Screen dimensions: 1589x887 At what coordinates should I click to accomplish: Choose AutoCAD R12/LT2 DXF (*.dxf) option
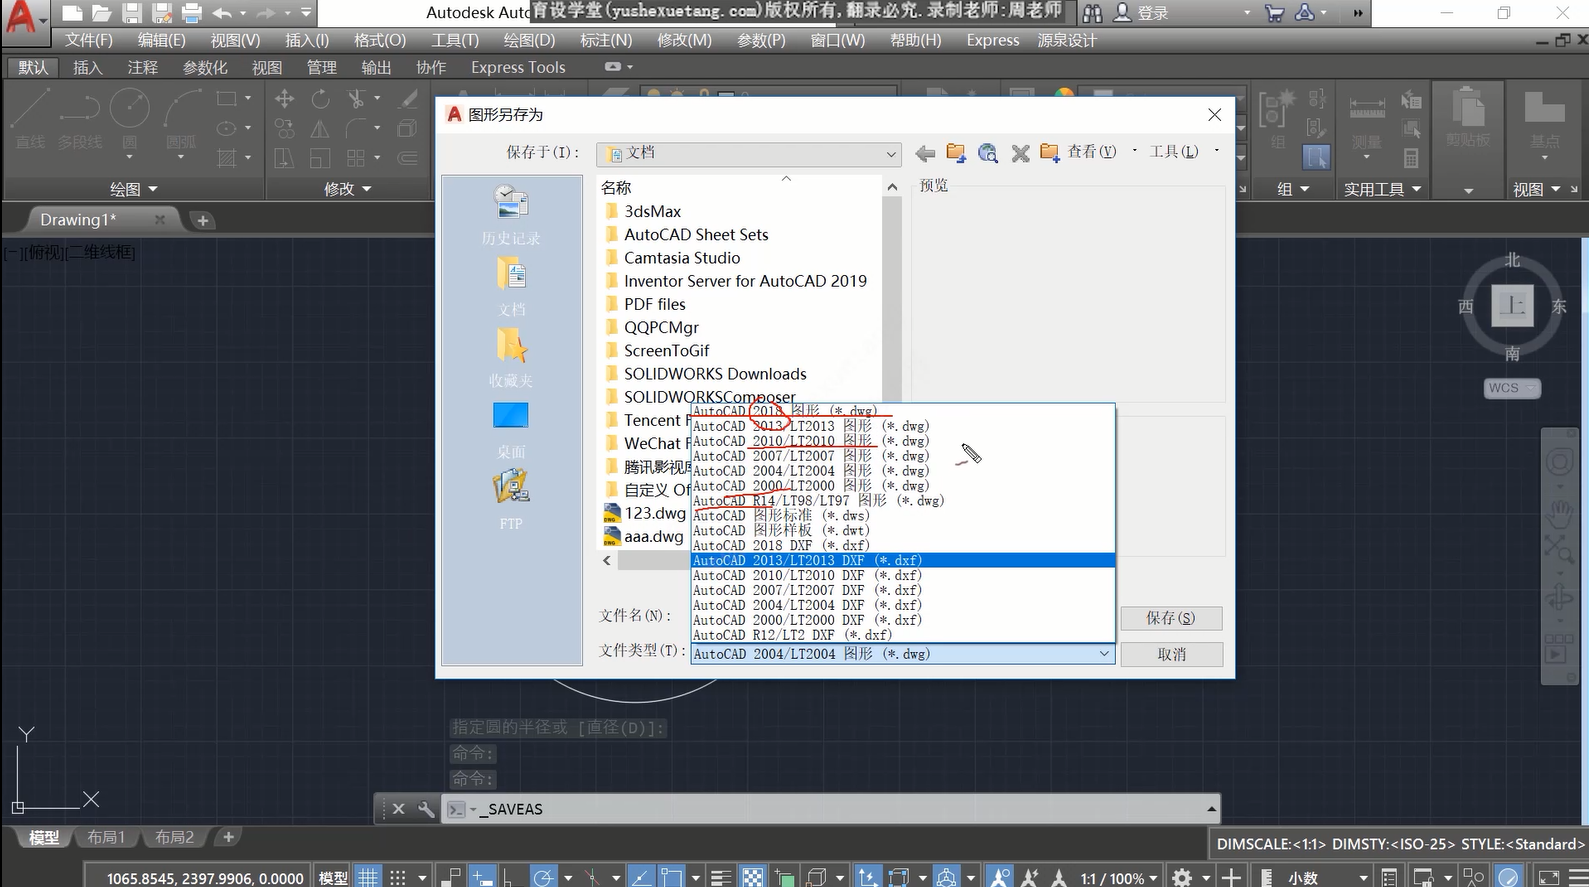click(x=903, y=635)
